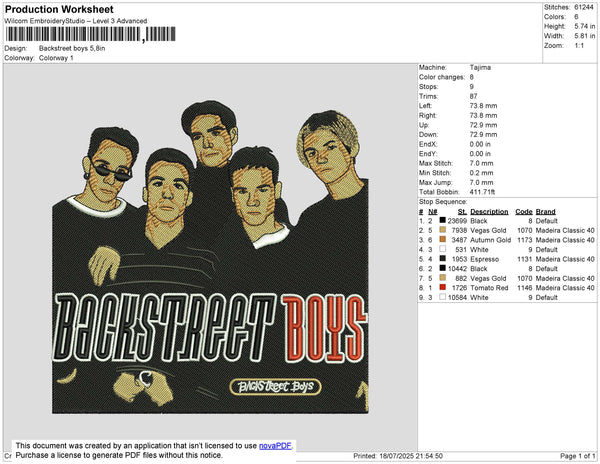Click the stitch count "7938" in row 2
Image resolution: width=600 pixels, height=464 pixels.
point(459,230)
